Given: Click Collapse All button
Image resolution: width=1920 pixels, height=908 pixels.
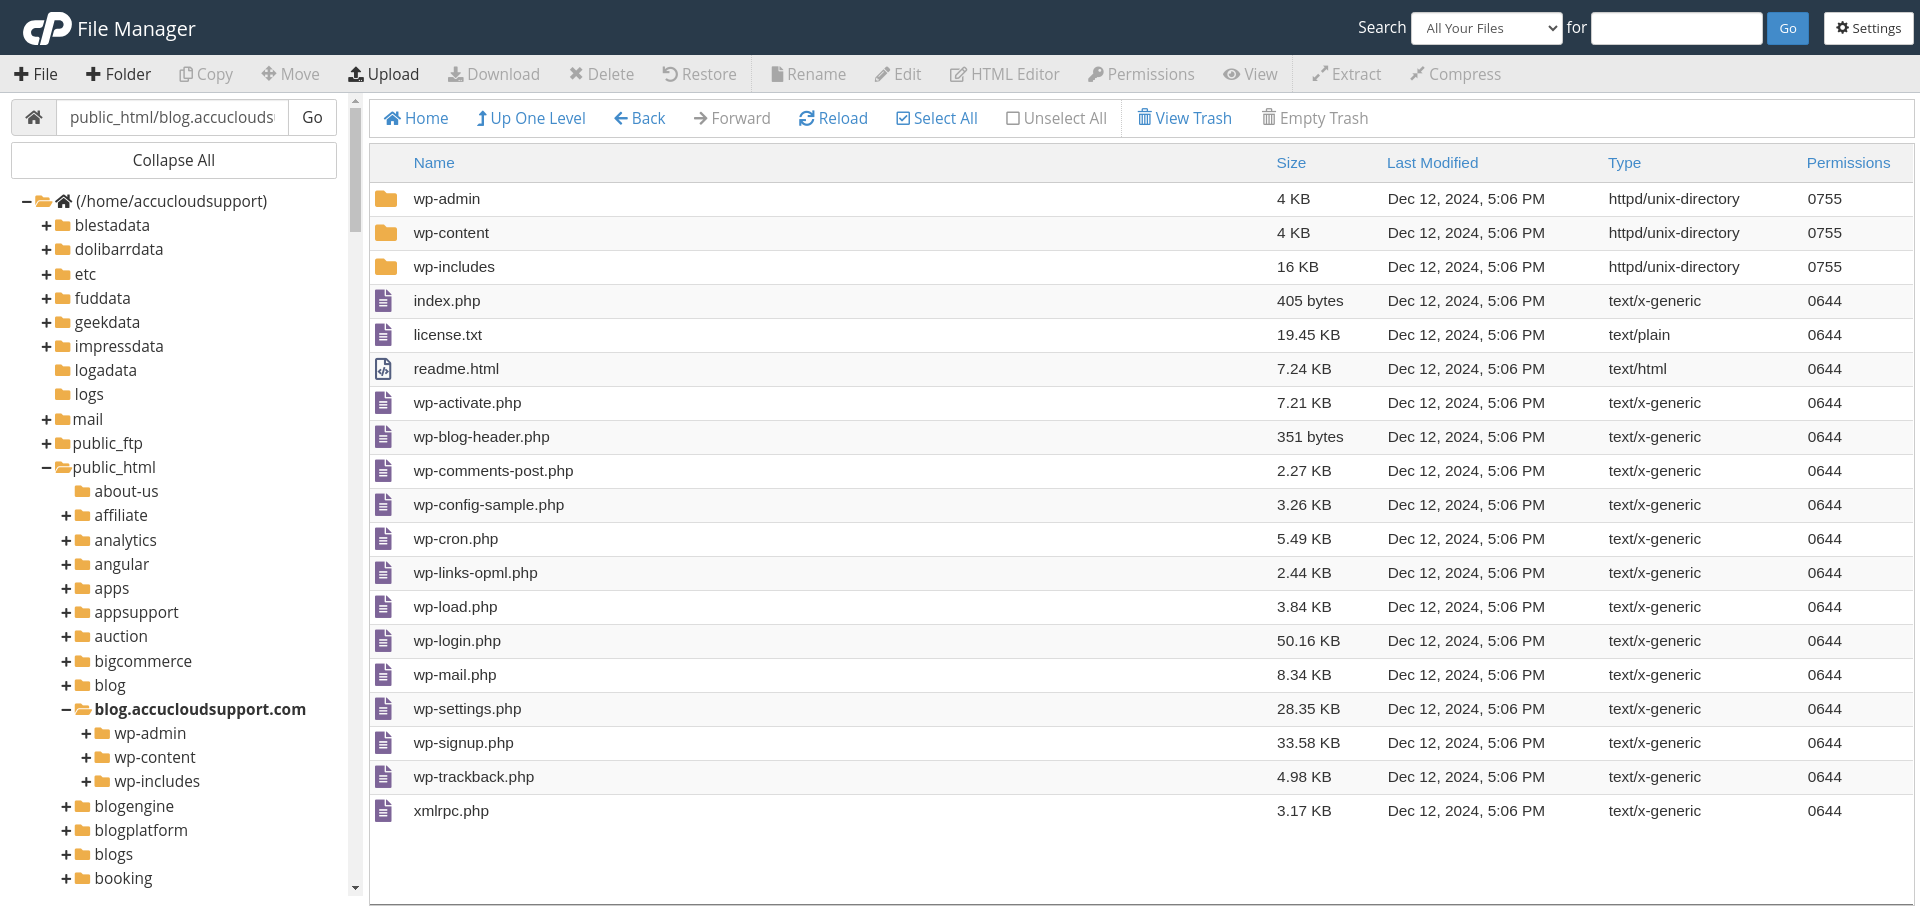Looking at the screenshot, I should [174, 160].
